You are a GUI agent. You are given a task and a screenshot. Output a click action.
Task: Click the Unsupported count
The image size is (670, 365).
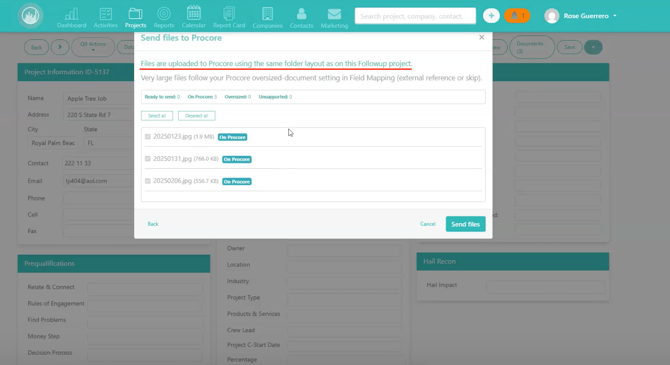tap(275, 97)
